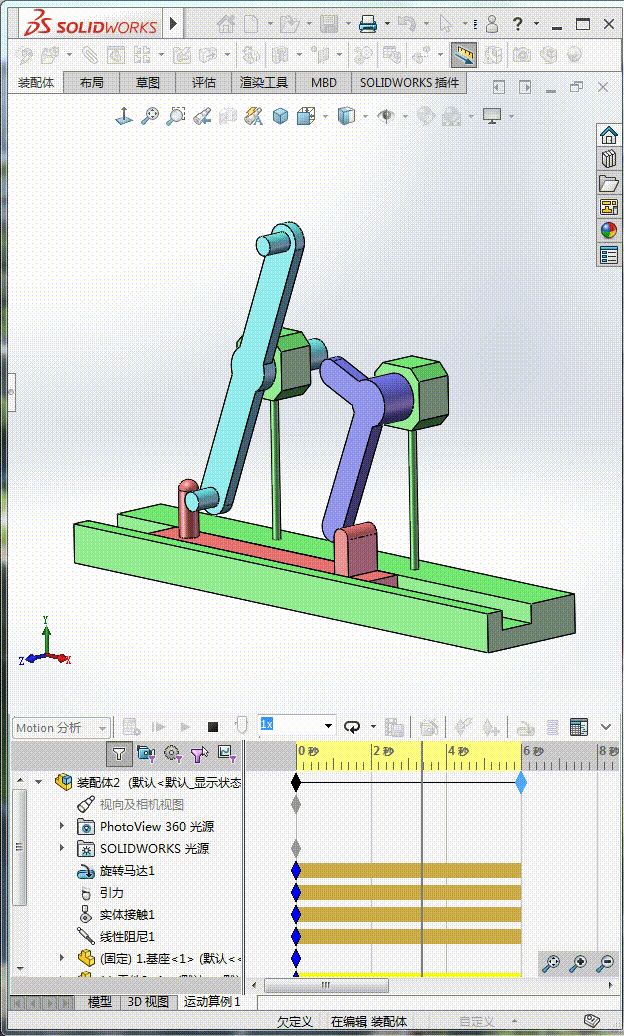Open the View Palette task pane icon
Viewport: 624px width, 1036px height.
tap(609, 207)
